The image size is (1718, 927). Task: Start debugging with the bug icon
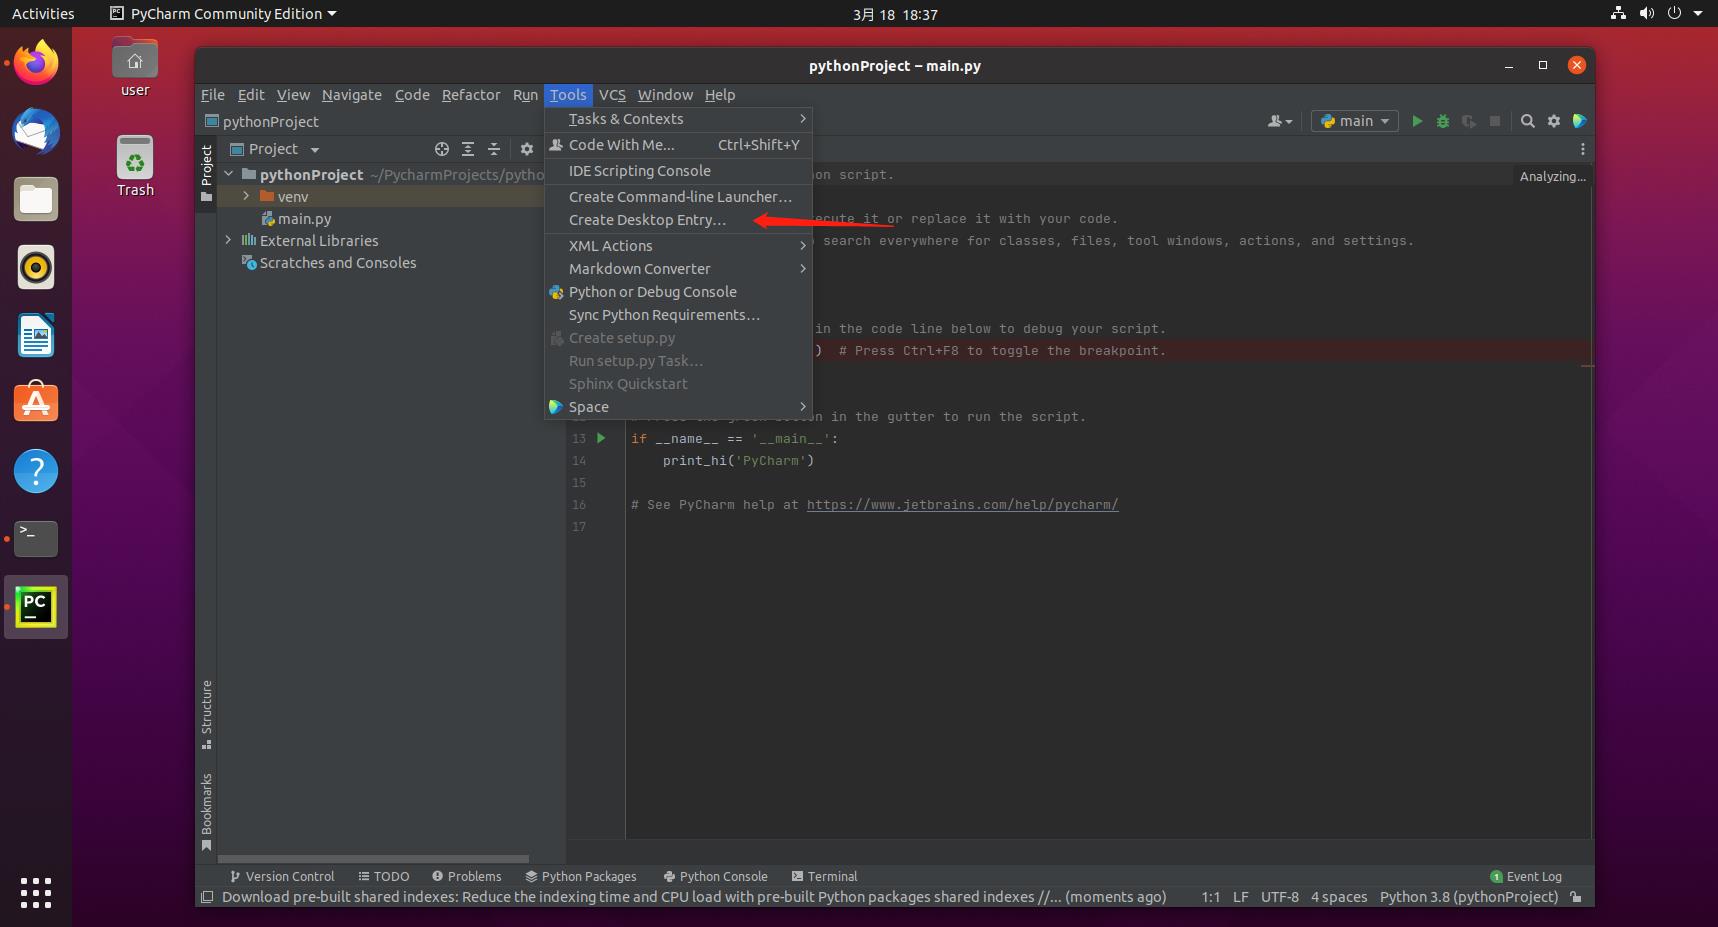[x=1442, y=121]
